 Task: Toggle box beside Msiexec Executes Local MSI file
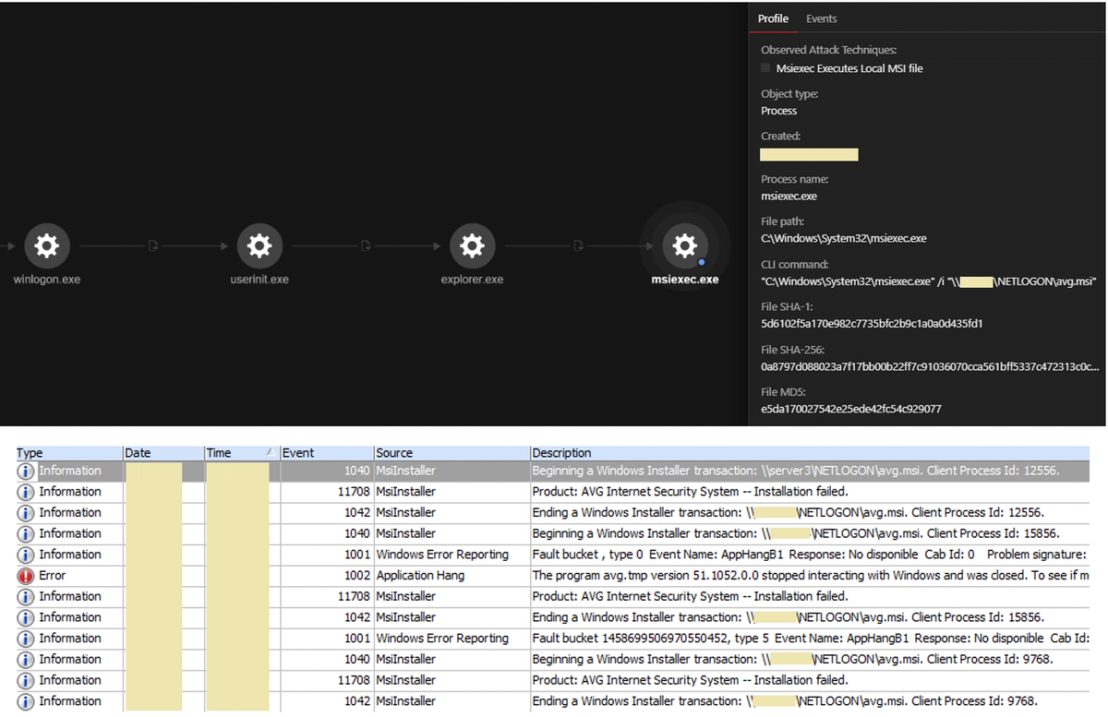(x=765, y=68)
